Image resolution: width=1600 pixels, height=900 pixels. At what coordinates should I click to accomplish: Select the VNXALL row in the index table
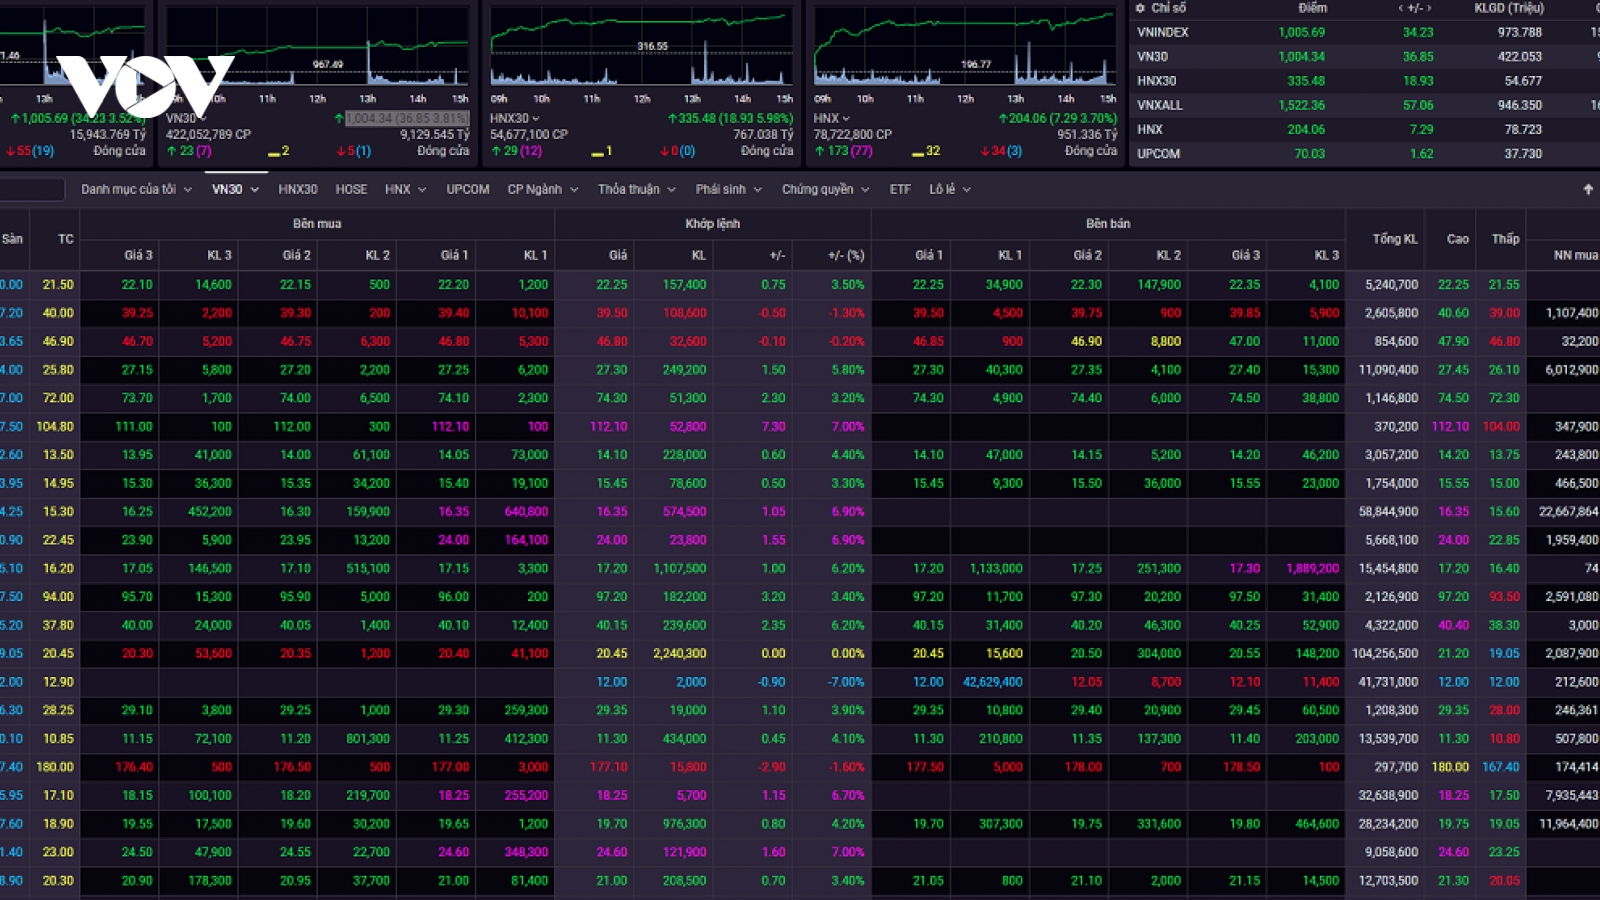[x=1365, y=105]
